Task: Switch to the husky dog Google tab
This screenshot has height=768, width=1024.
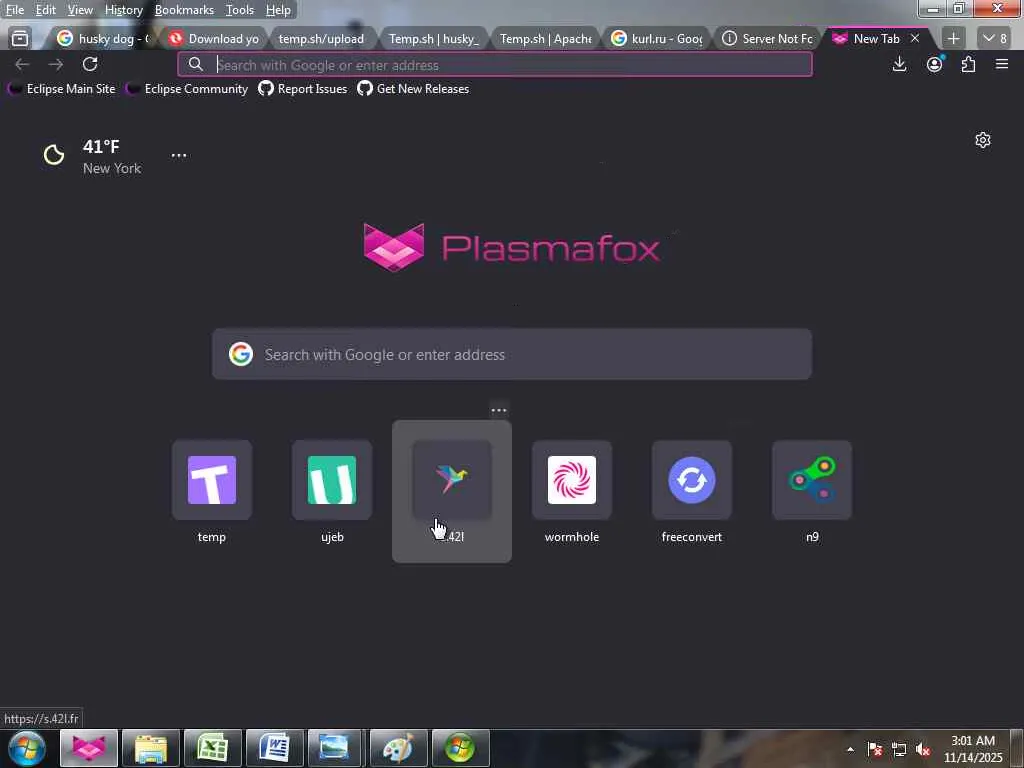Action: [x=103, y=39]
